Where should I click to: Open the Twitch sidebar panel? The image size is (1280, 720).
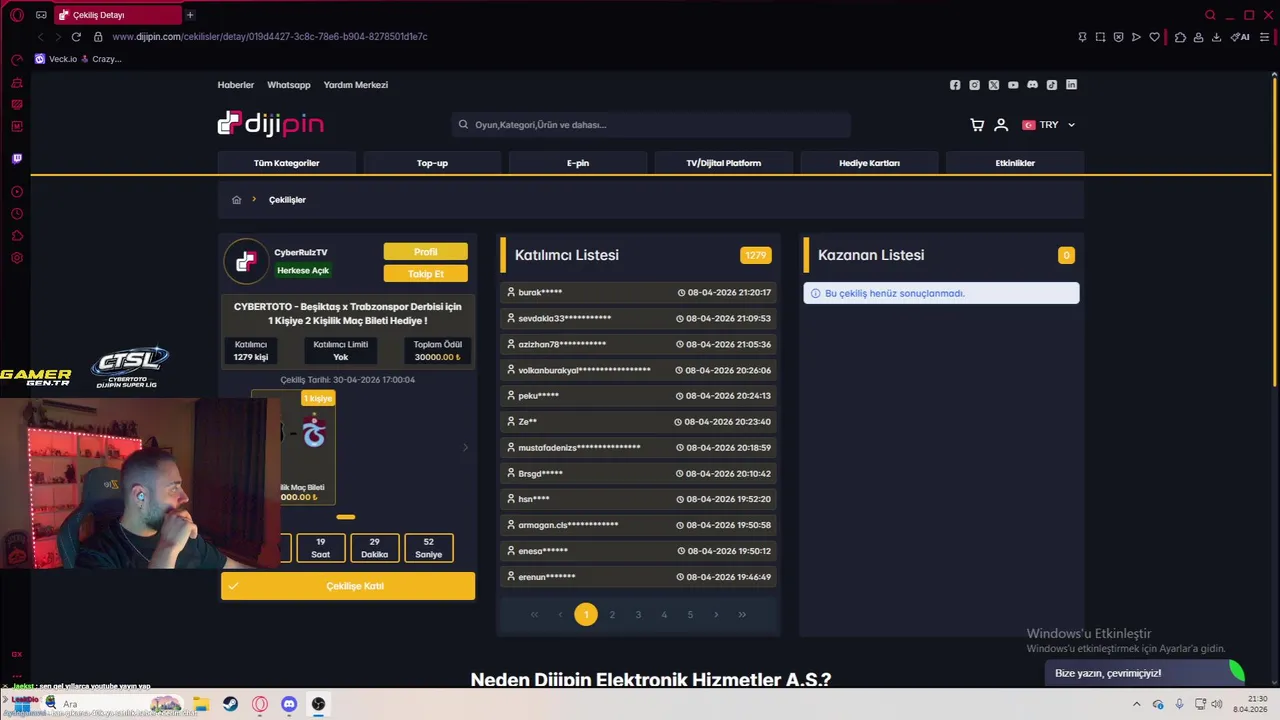(x=17, y=158)
